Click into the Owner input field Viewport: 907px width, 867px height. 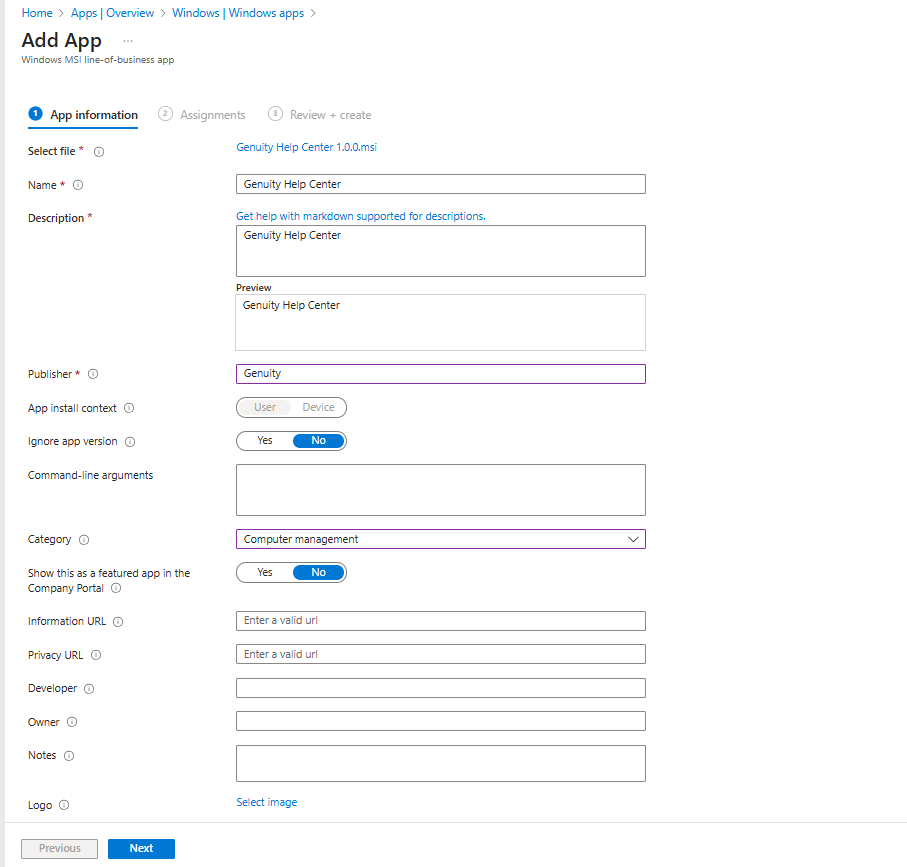click(x=441, y=721)
